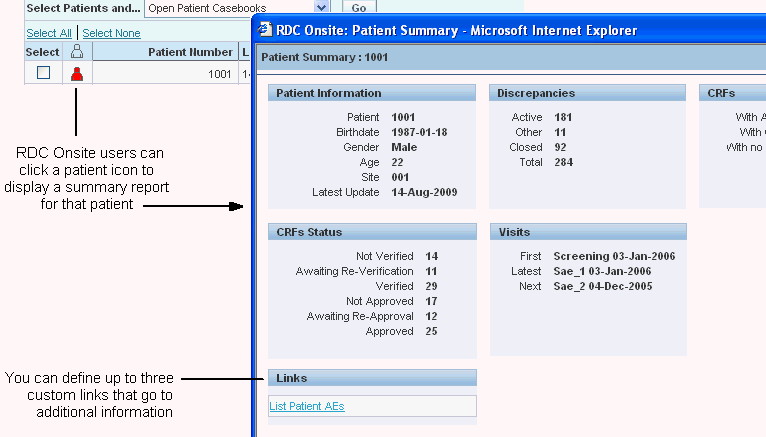Click the Select column header
This screenshot has height=437, width=766.
click(x=43, y=52)
